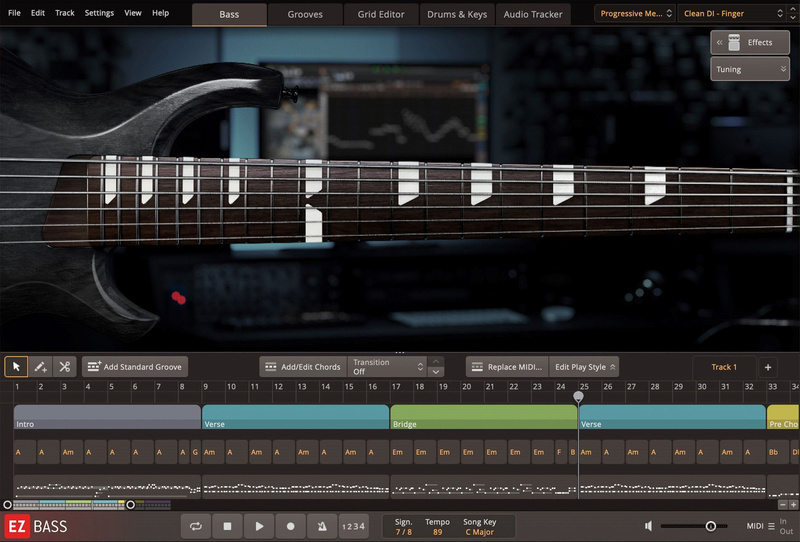Viewport: 800px width, 542px height.
Task: Click Add Standard Groove button
Action: coord(135,367)
